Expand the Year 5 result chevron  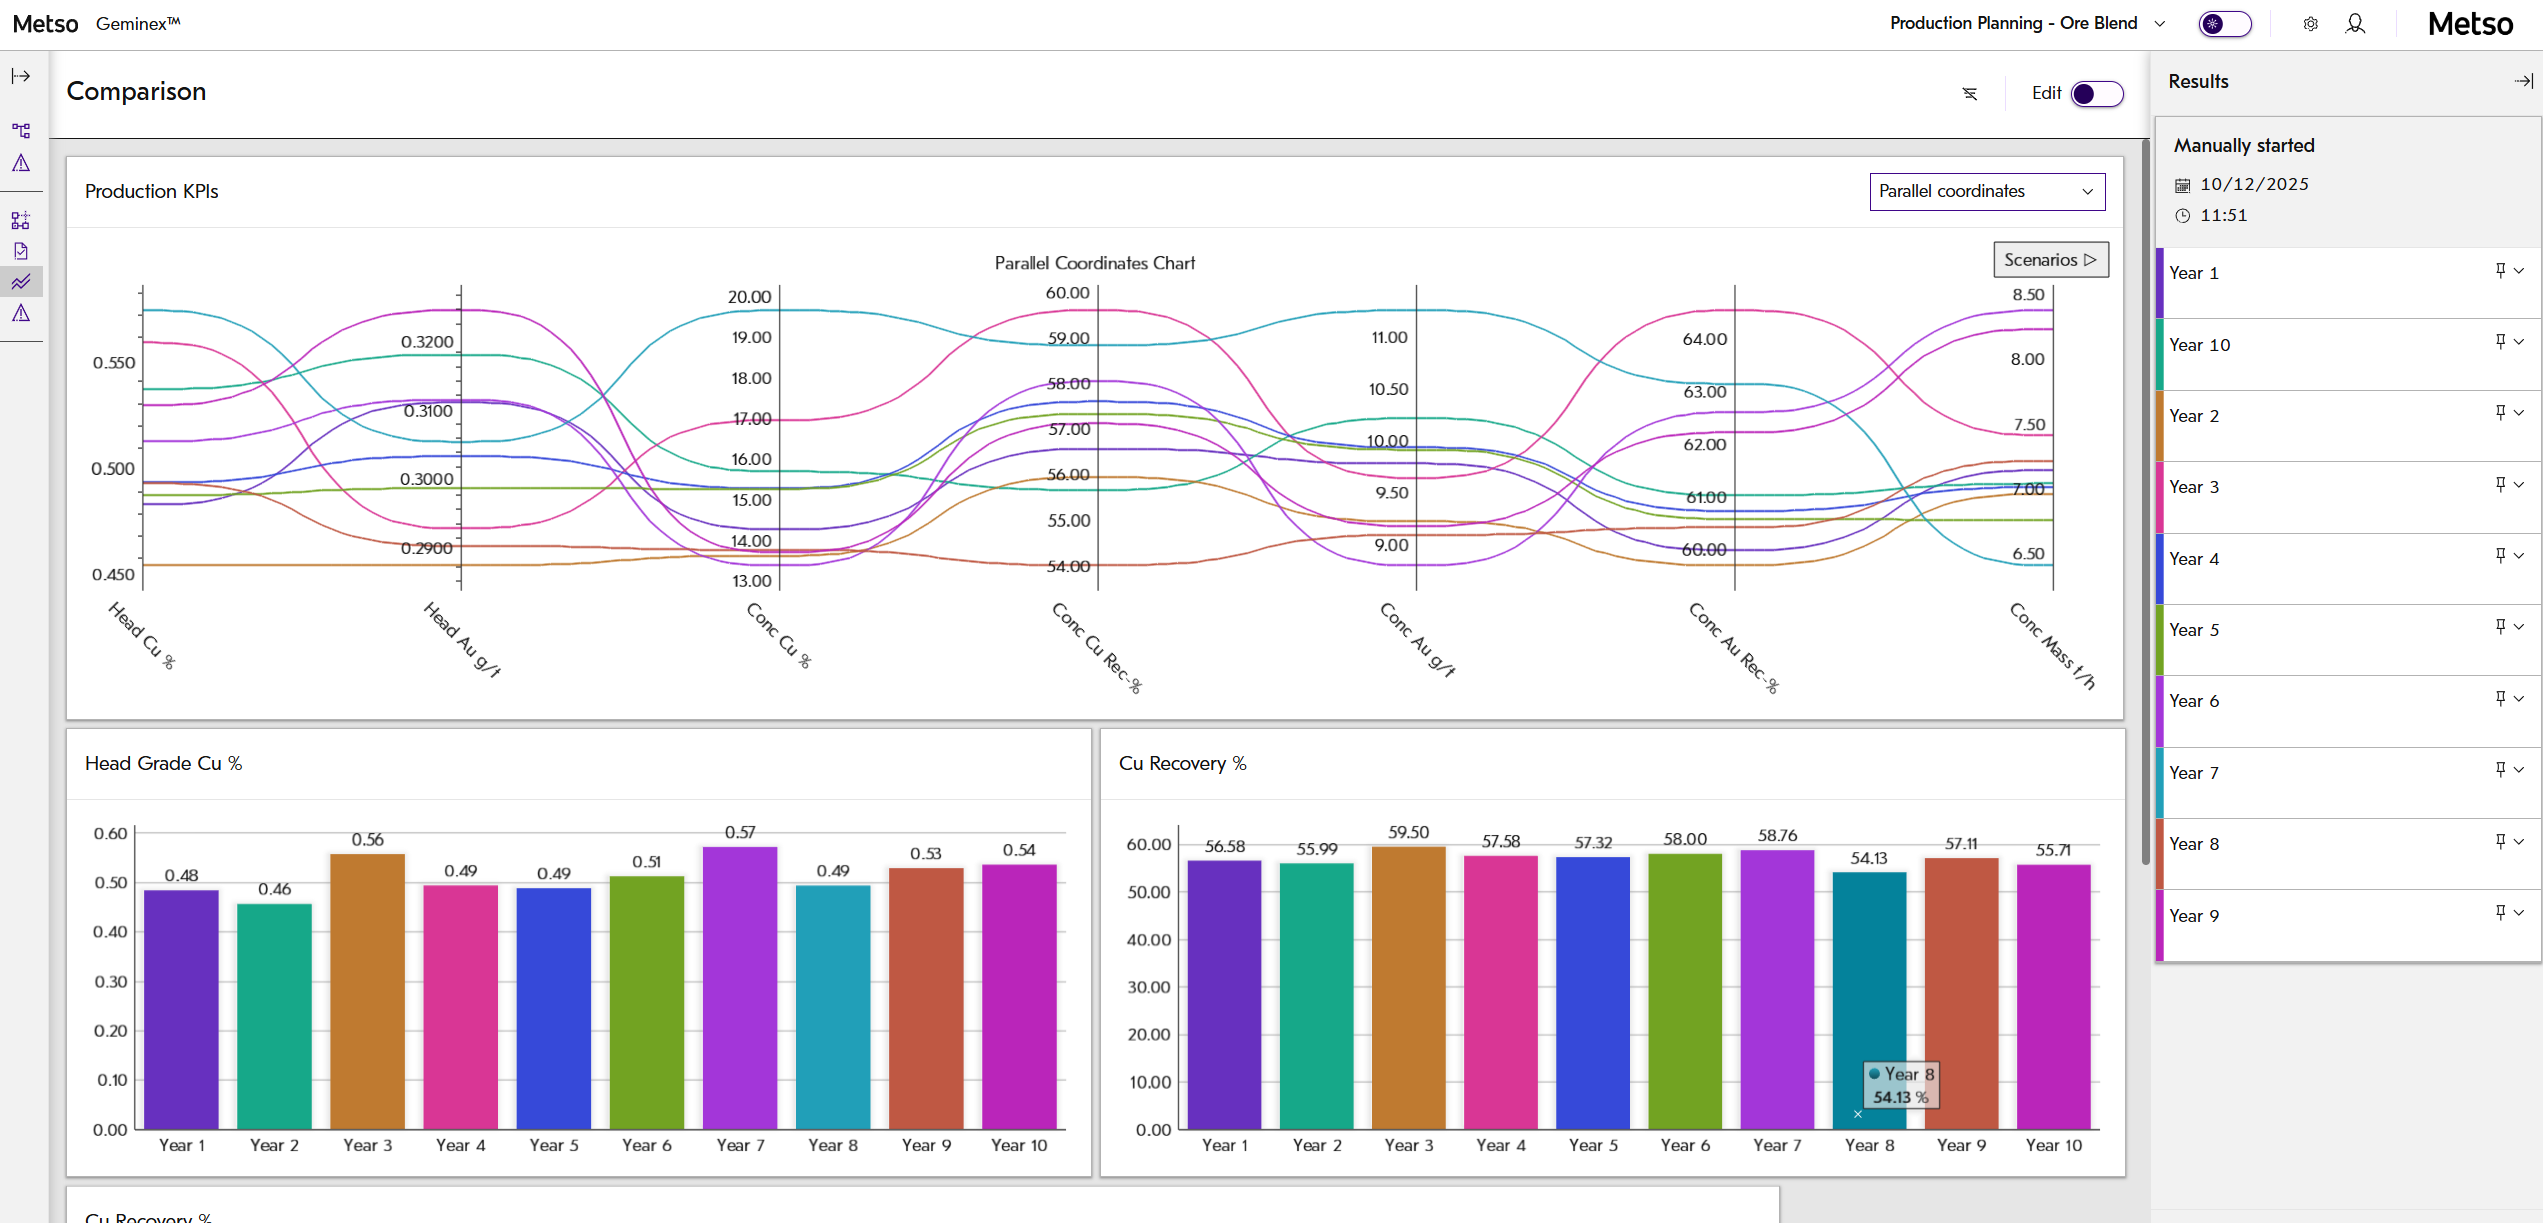pyautogui.click(x=2519, y=628)
